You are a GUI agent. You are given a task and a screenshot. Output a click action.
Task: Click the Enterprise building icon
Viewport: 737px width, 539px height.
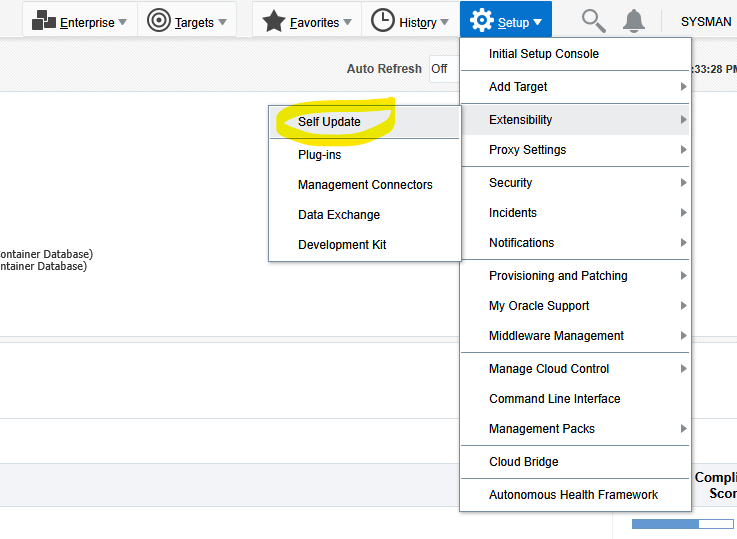(43, 21)
